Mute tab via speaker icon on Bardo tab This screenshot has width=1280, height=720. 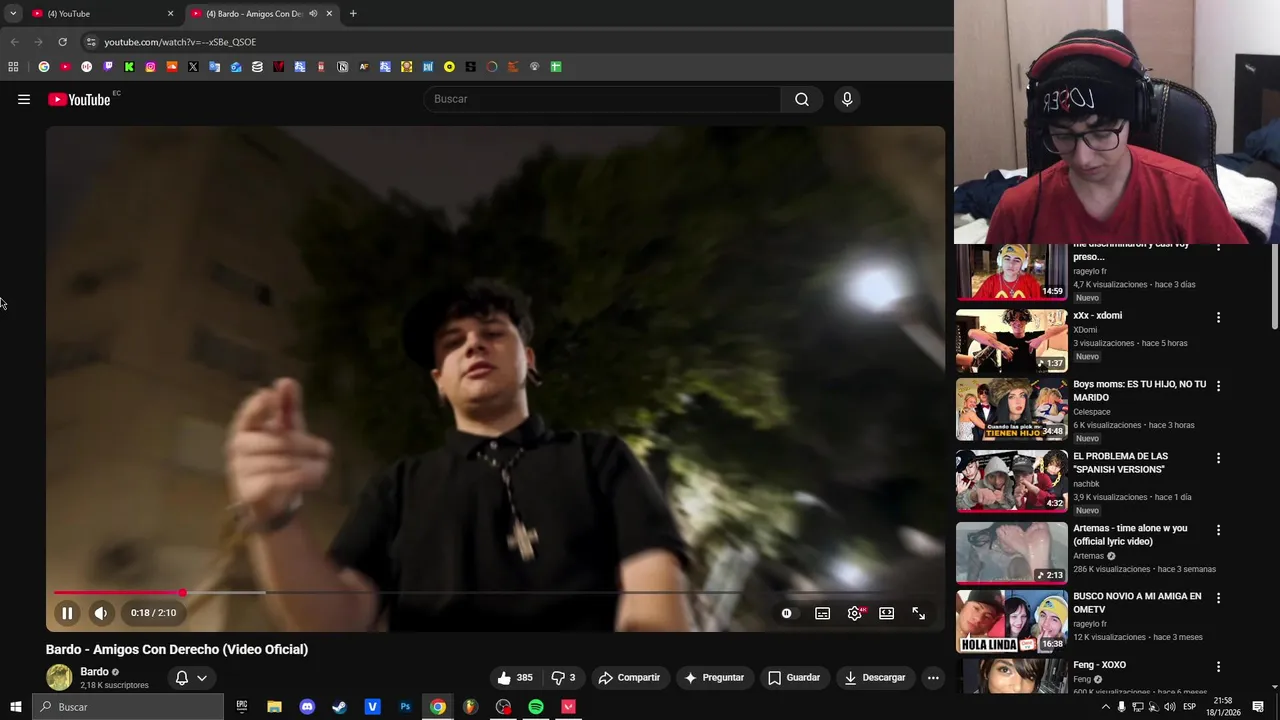point(313,14)
